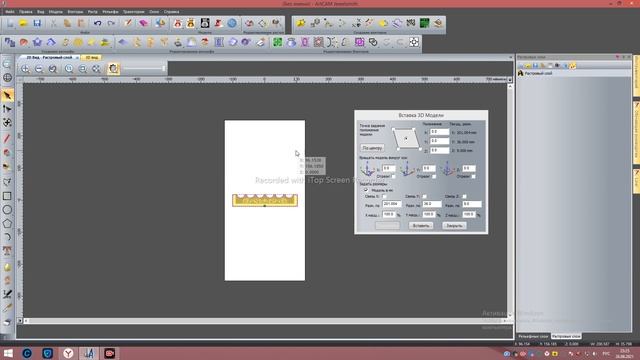Click the white target icon ending second toolbar
This screenshot has width=640, height=360.
(x=414, y=42)
